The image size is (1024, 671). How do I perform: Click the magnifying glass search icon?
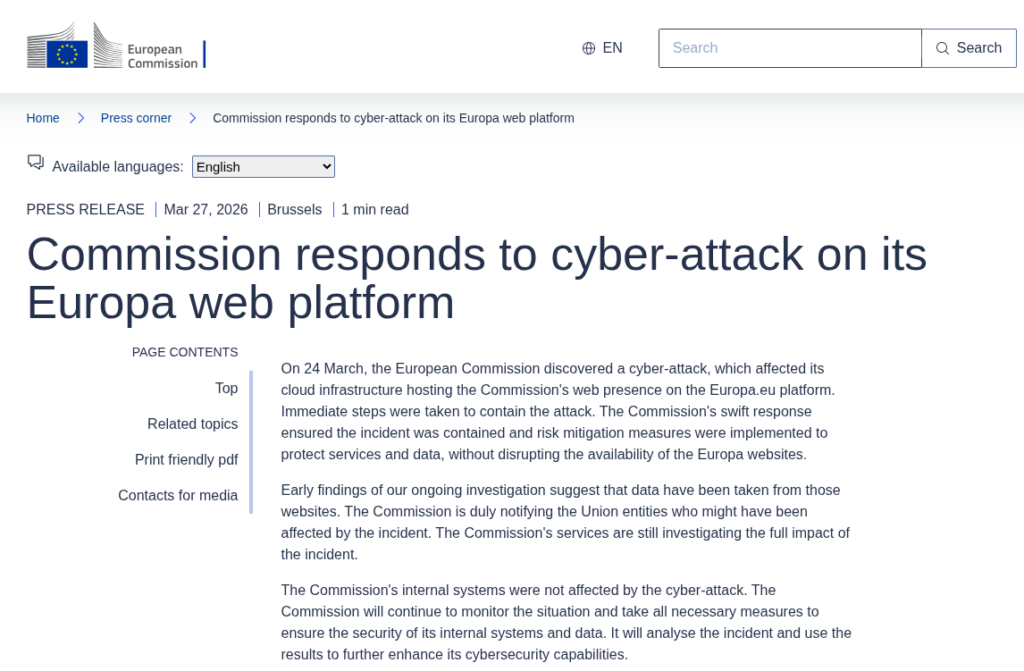tap(942, 48)
